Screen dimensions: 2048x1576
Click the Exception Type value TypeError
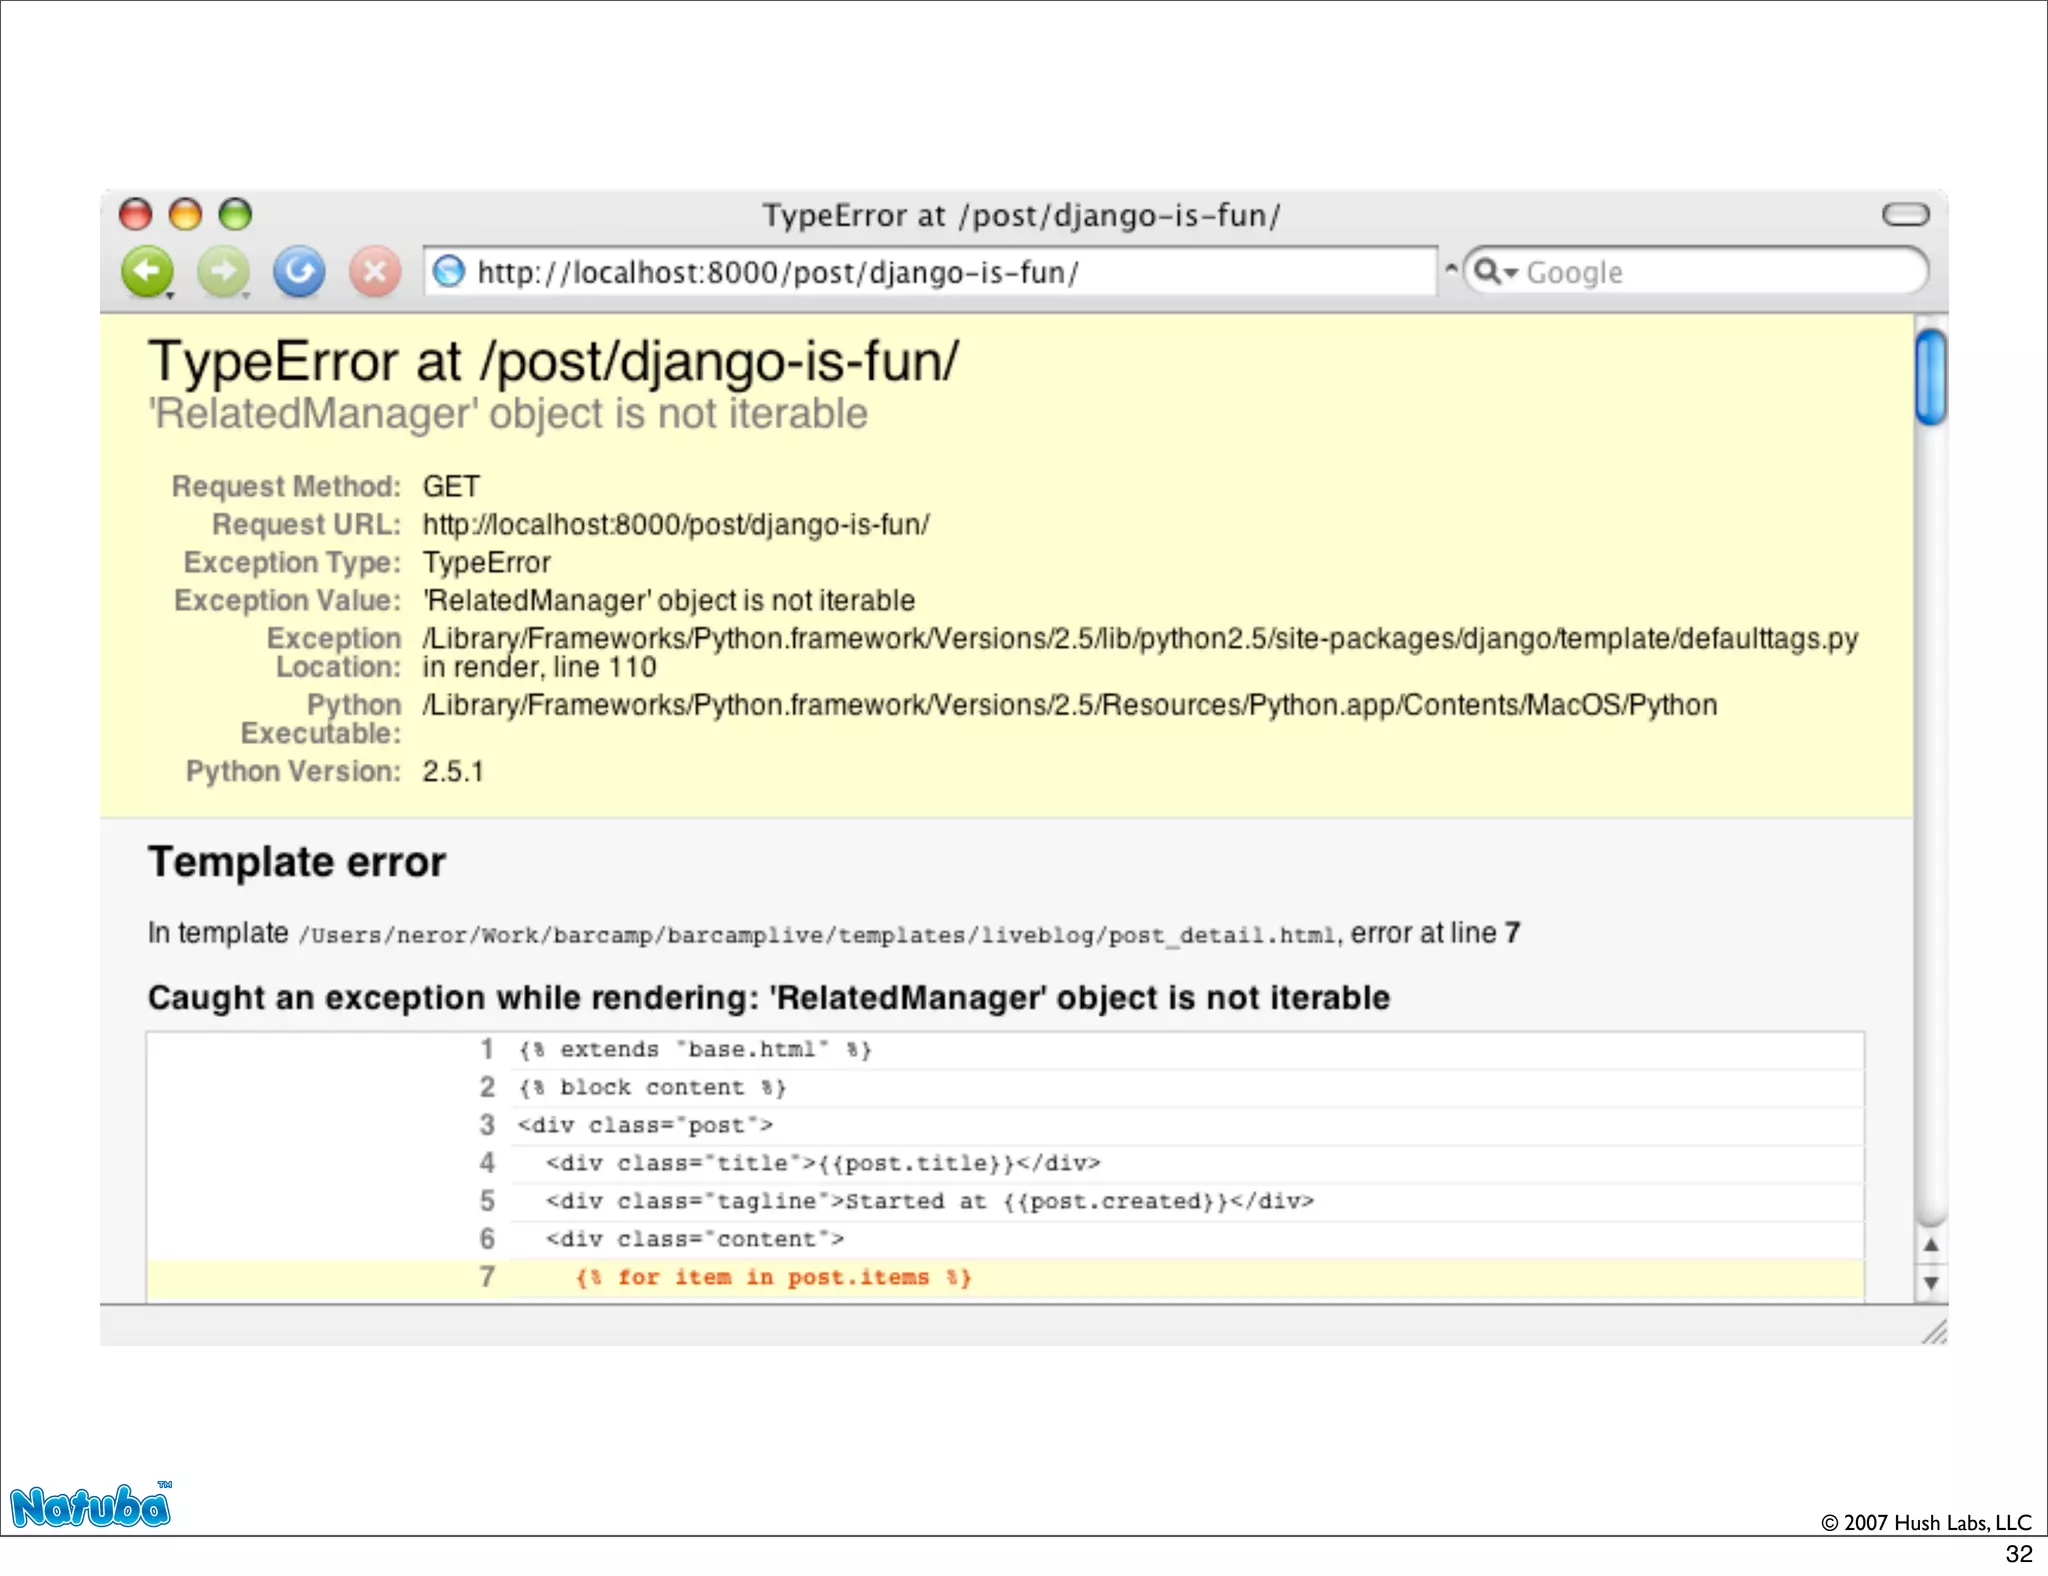coord(486,562)
